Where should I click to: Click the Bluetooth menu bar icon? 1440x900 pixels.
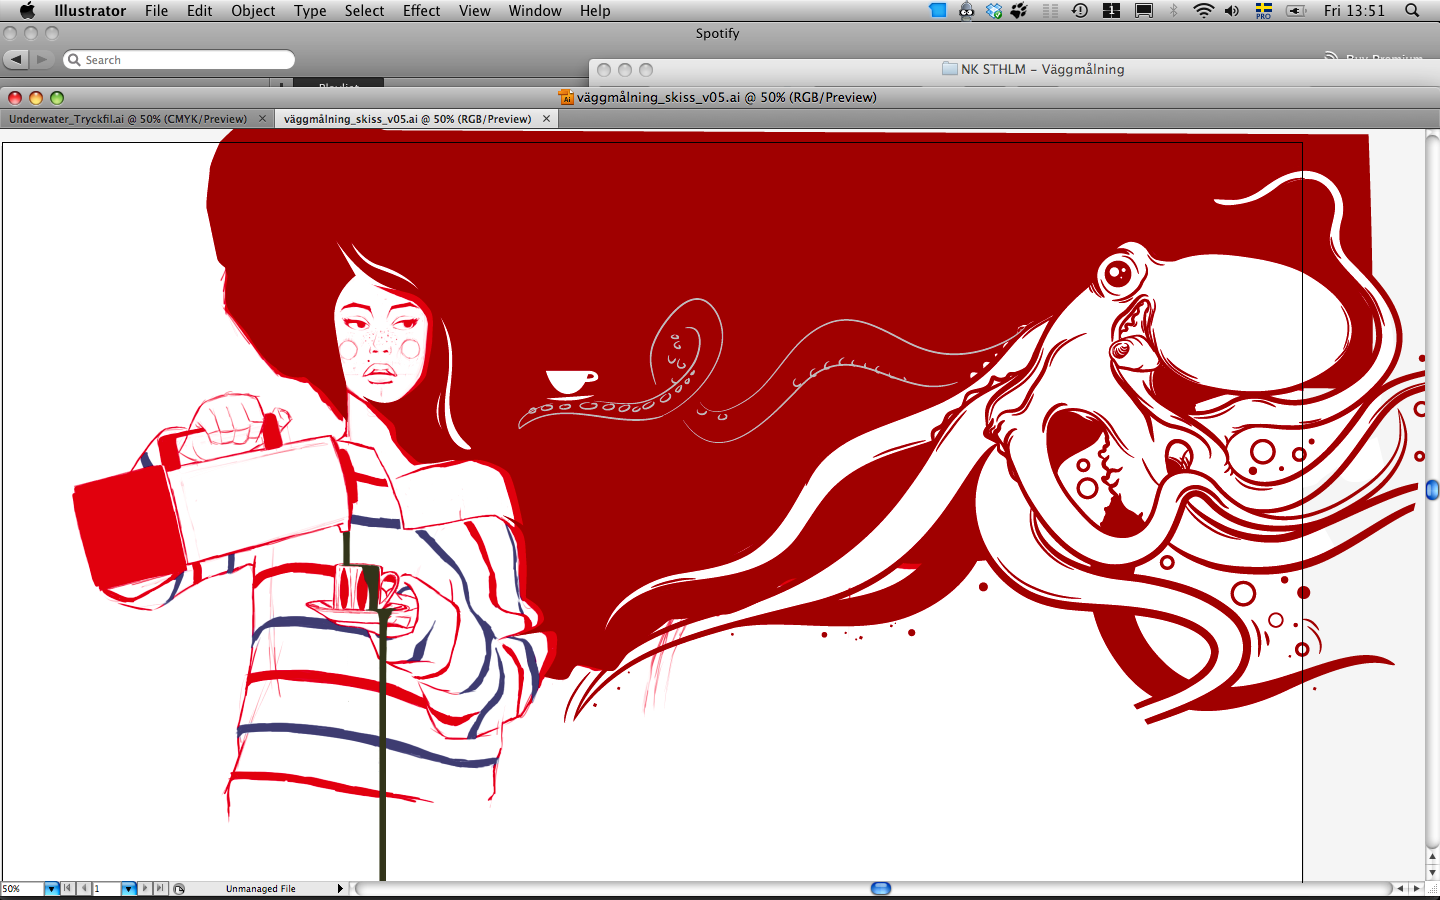pyautogui.click(x=1174, y=11)
